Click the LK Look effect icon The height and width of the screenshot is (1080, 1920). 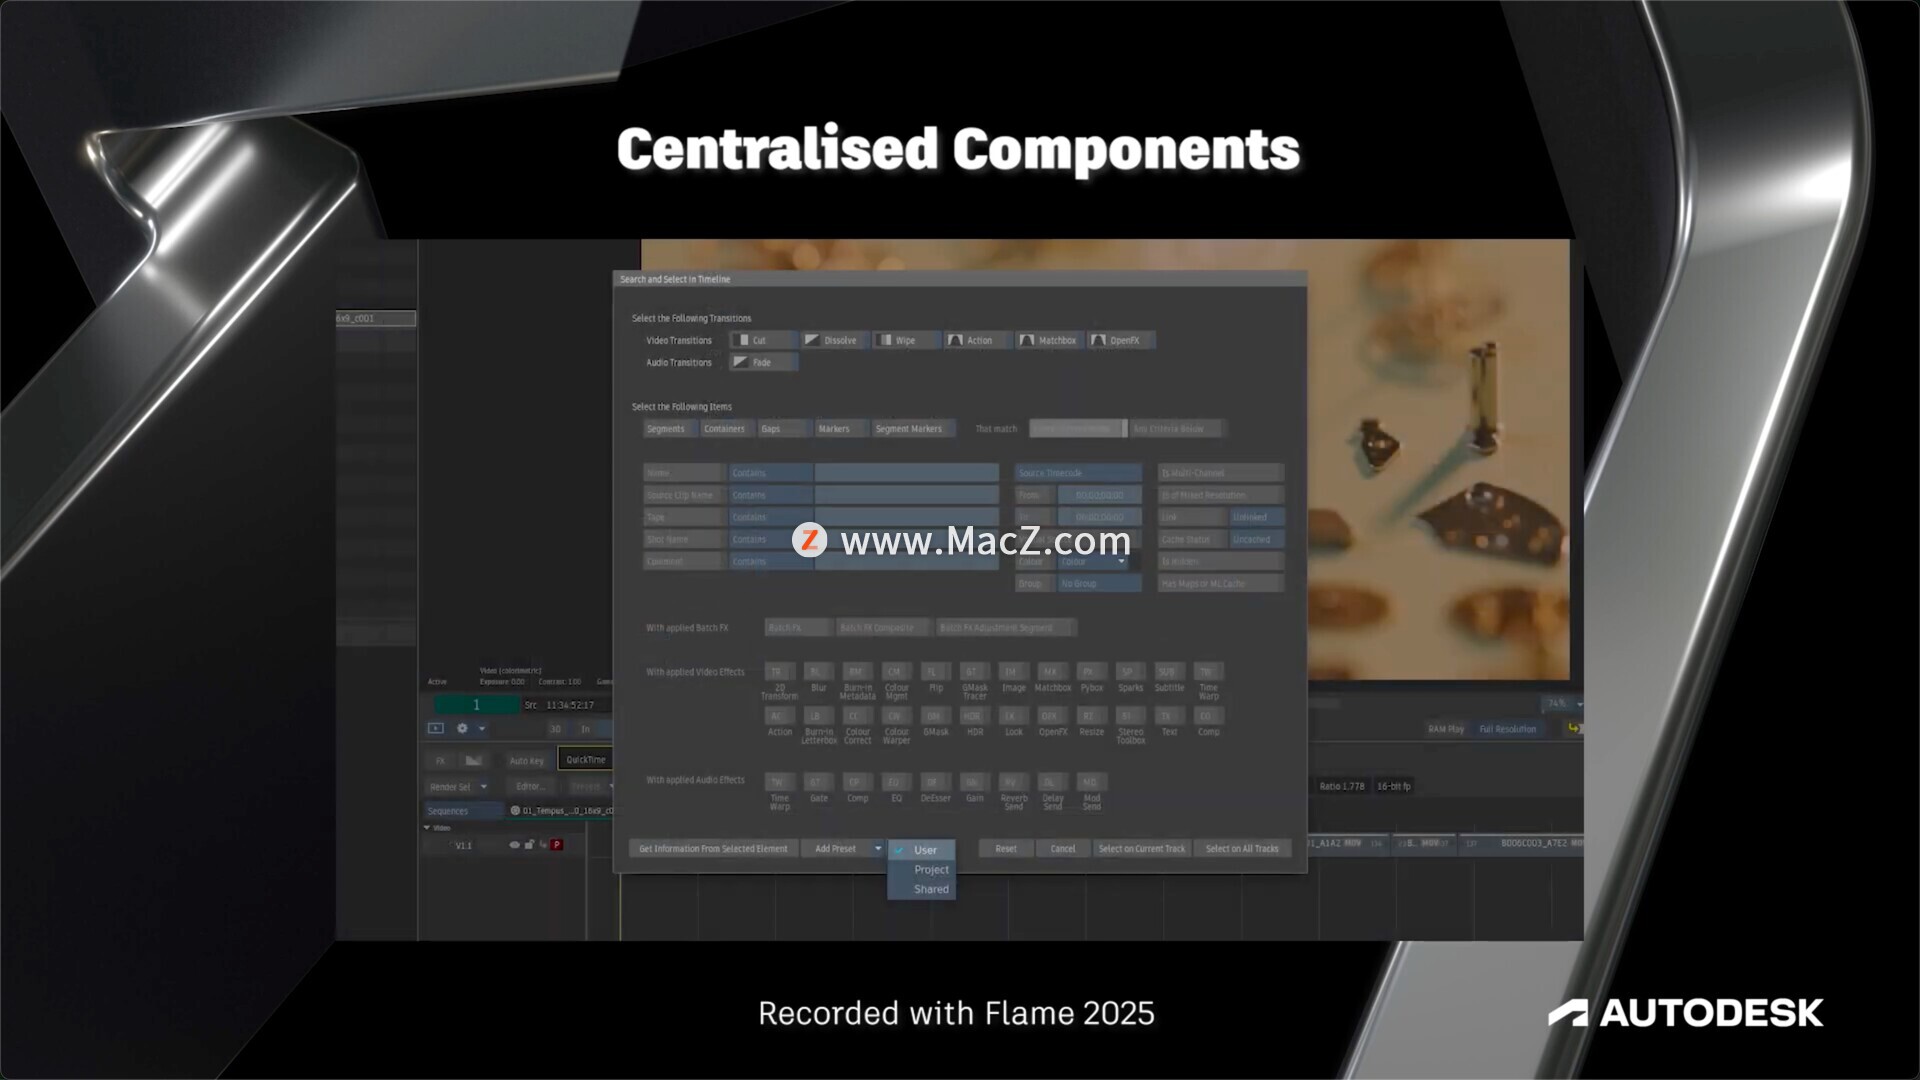[1013, 716]
